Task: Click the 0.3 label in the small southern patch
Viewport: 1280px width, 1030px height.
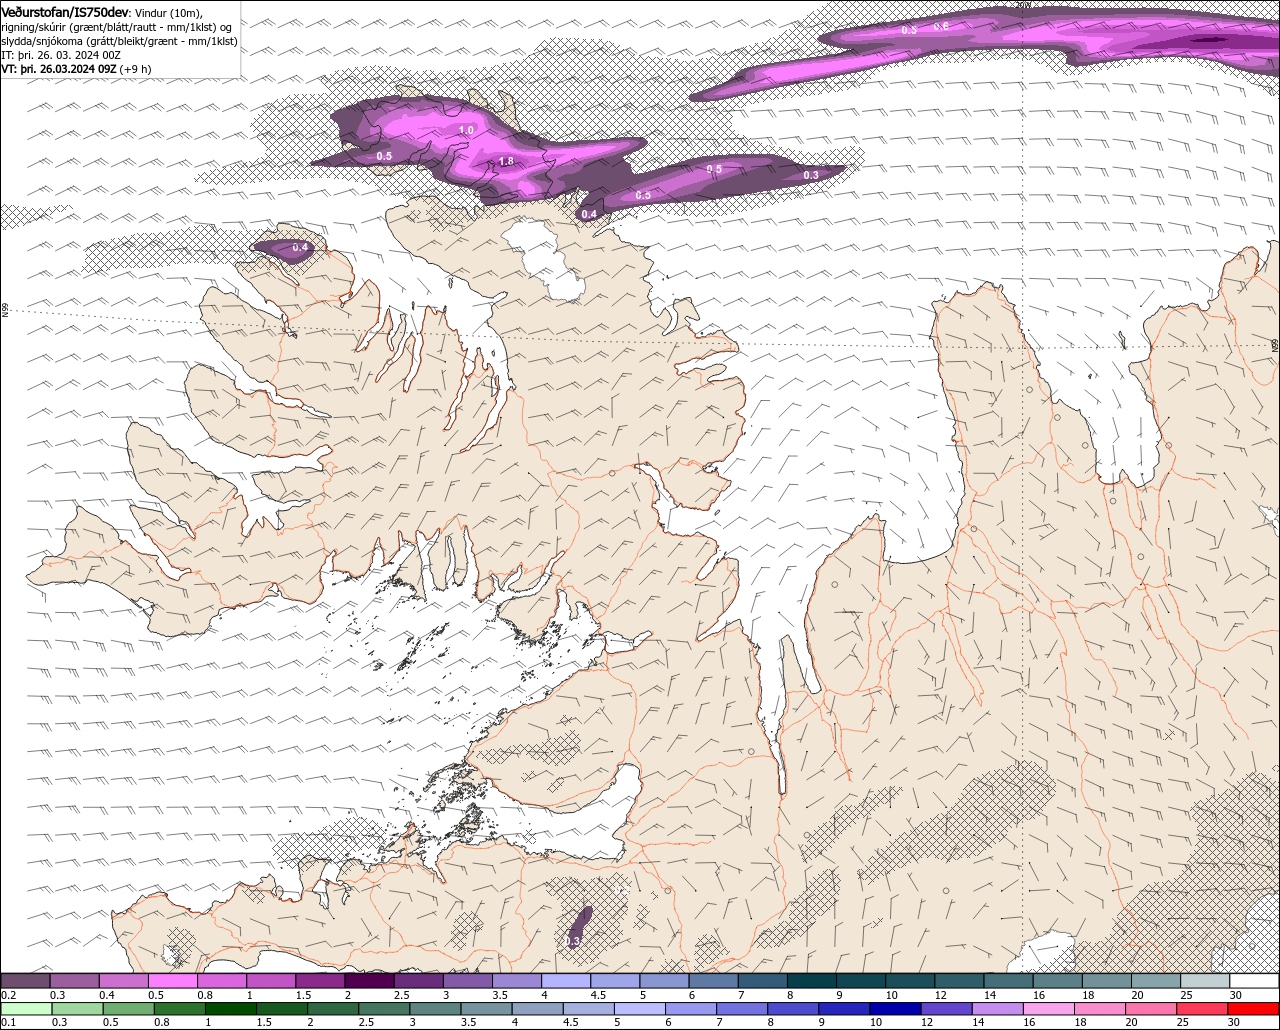Action: coord(574,942)
